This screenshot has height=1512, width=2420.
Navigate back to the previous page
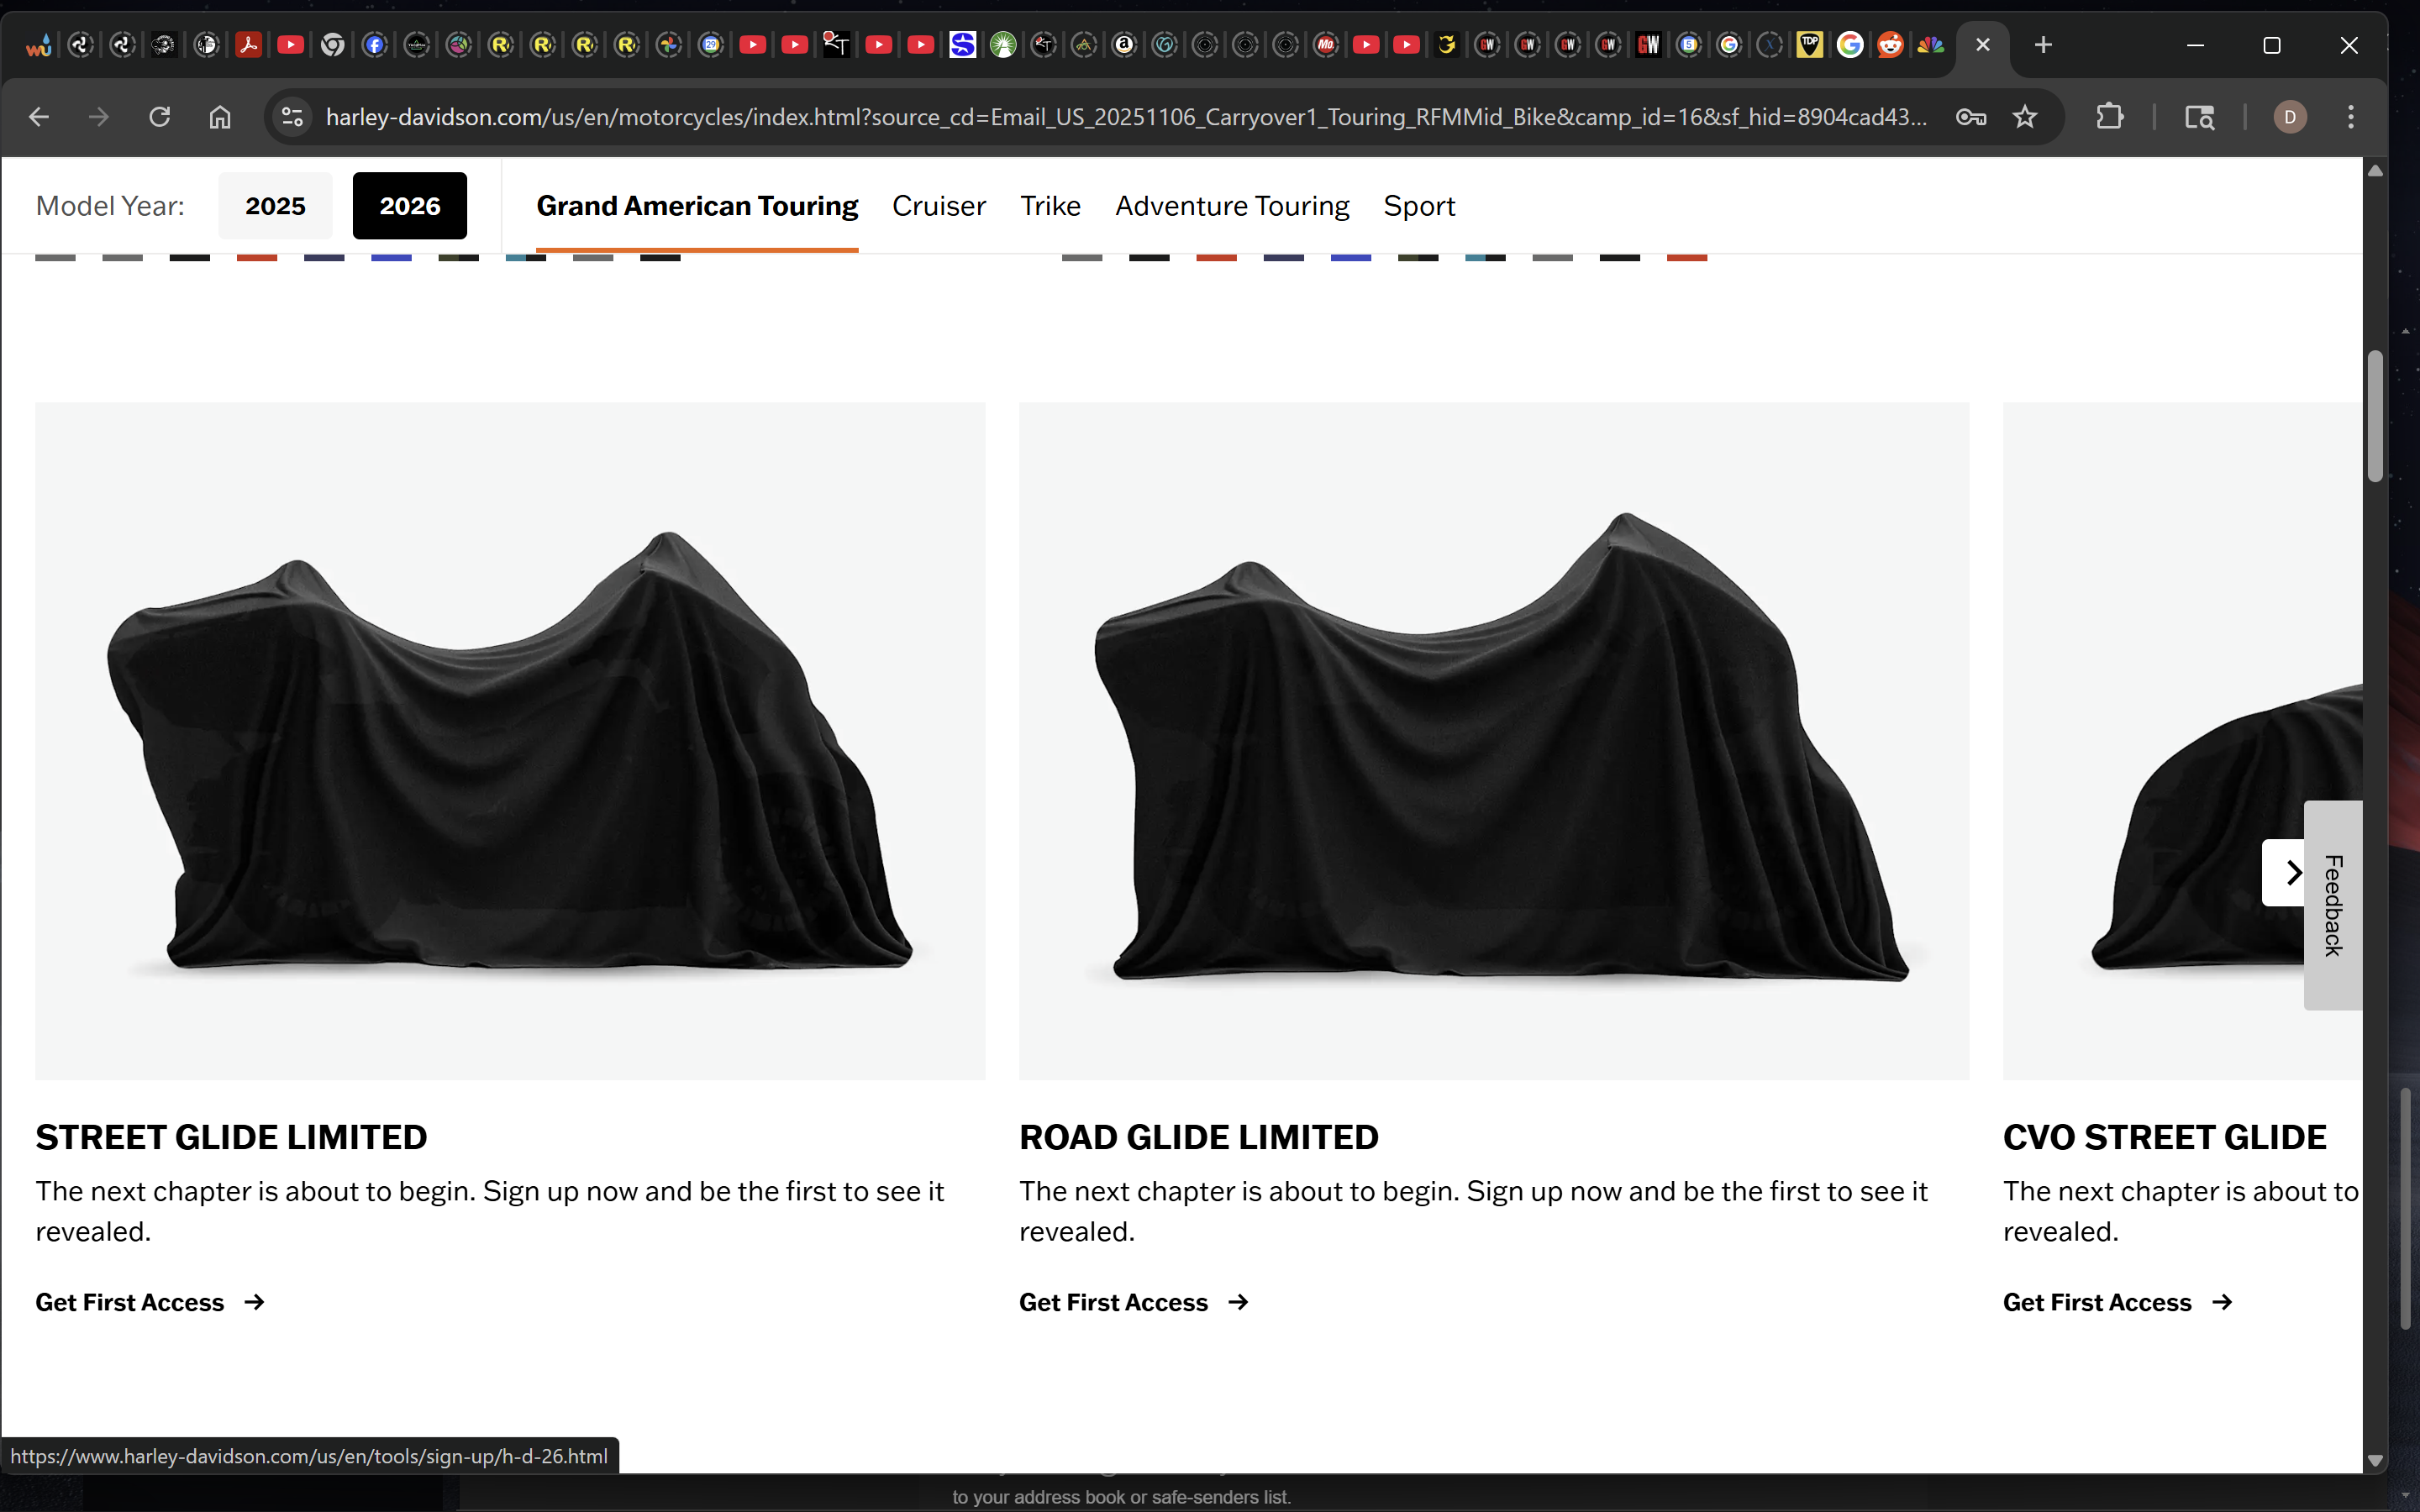[39, 117]
